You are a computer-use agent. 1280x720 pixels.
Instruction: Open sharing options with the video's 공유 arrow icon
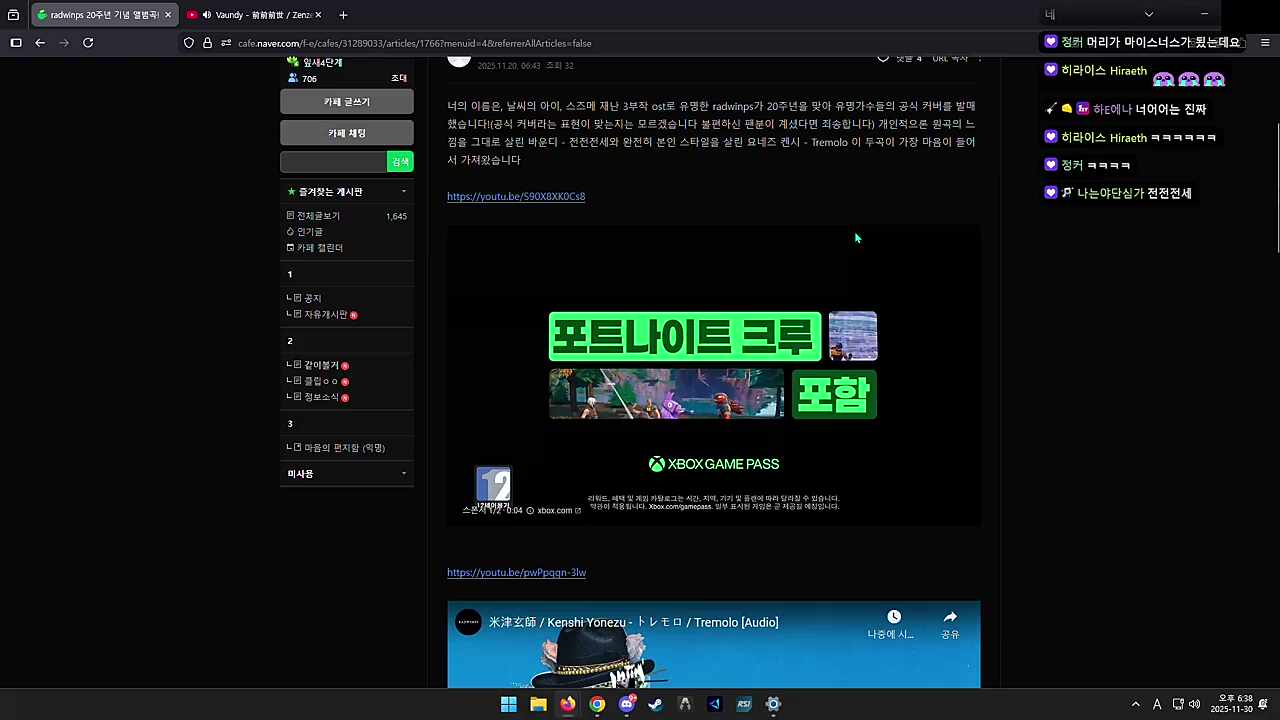click(949, 618)
